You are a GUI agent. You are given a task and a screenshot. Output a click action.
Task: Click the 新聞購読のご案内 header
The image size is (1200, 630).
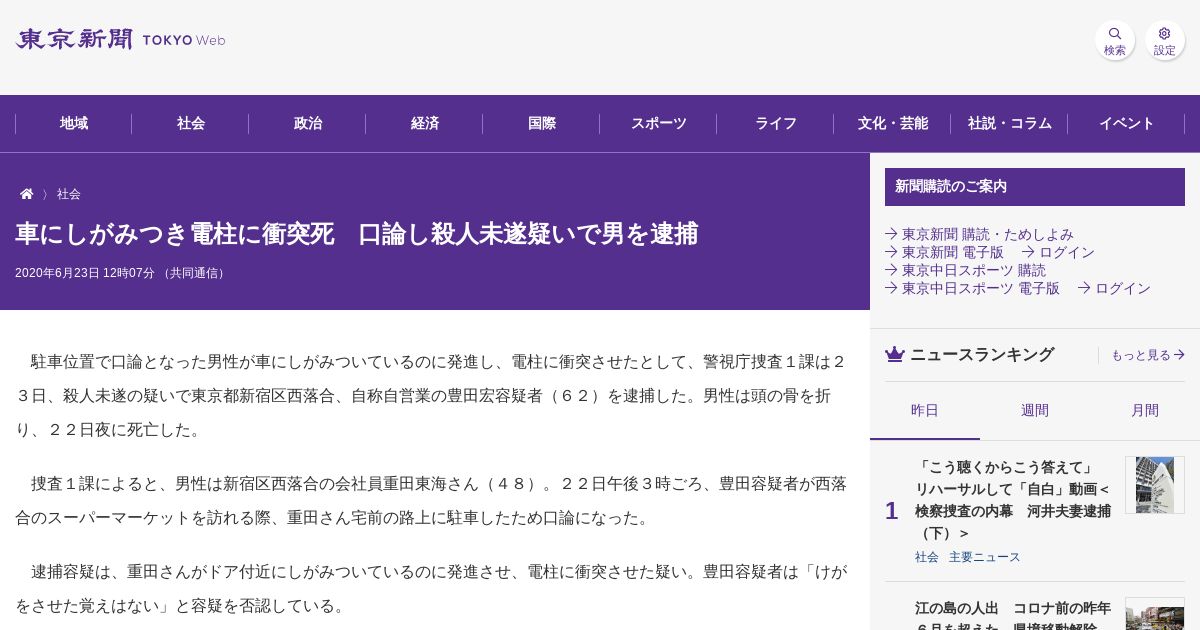(1035, 187)
